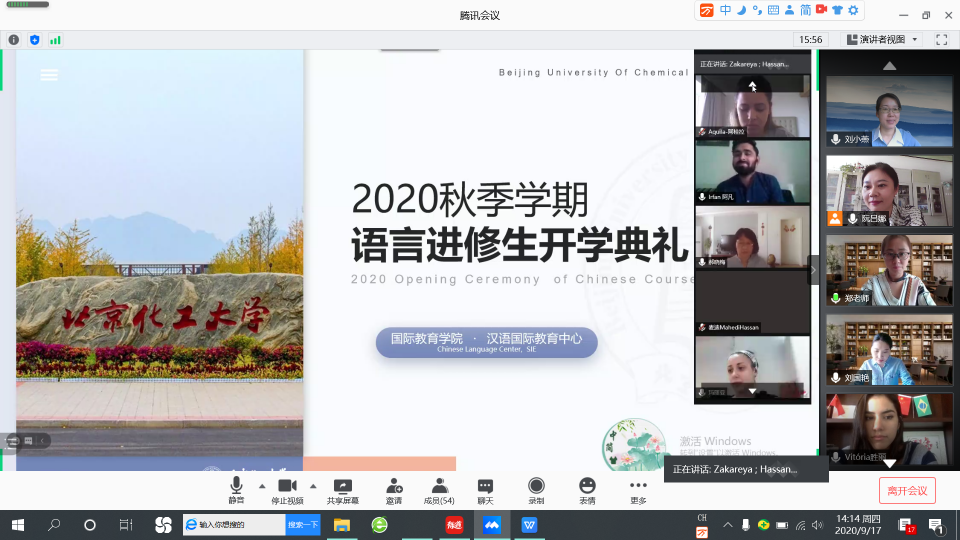Expand the microphone audio options arrow
The image size is (960, 540).
coord(262,486)
